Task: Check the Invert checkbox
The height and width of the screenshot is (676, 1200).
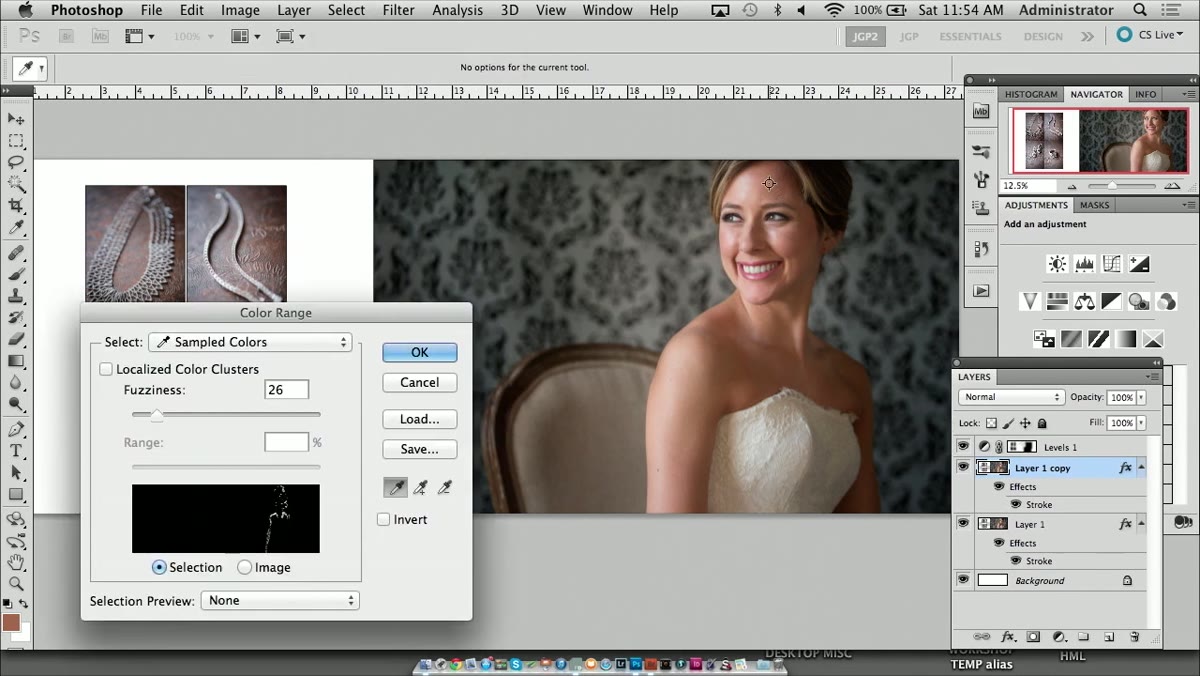Action: pos(383,519)
